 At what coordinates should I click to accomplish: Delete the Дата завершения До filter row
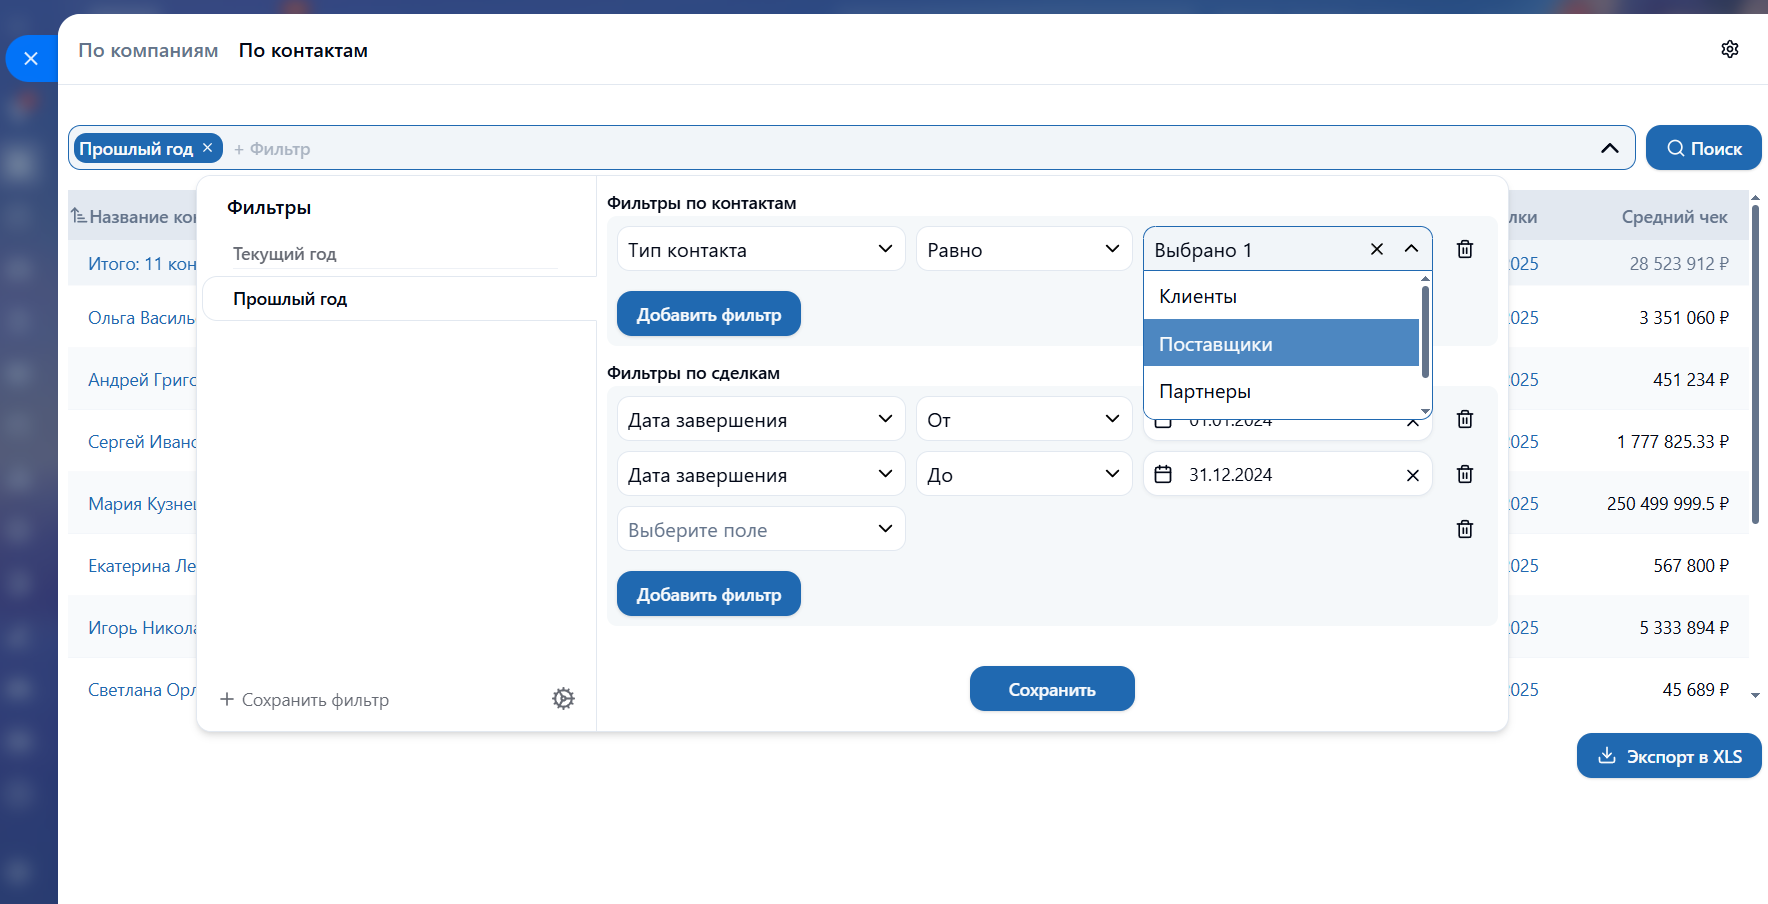click(x=1464, y=474)
